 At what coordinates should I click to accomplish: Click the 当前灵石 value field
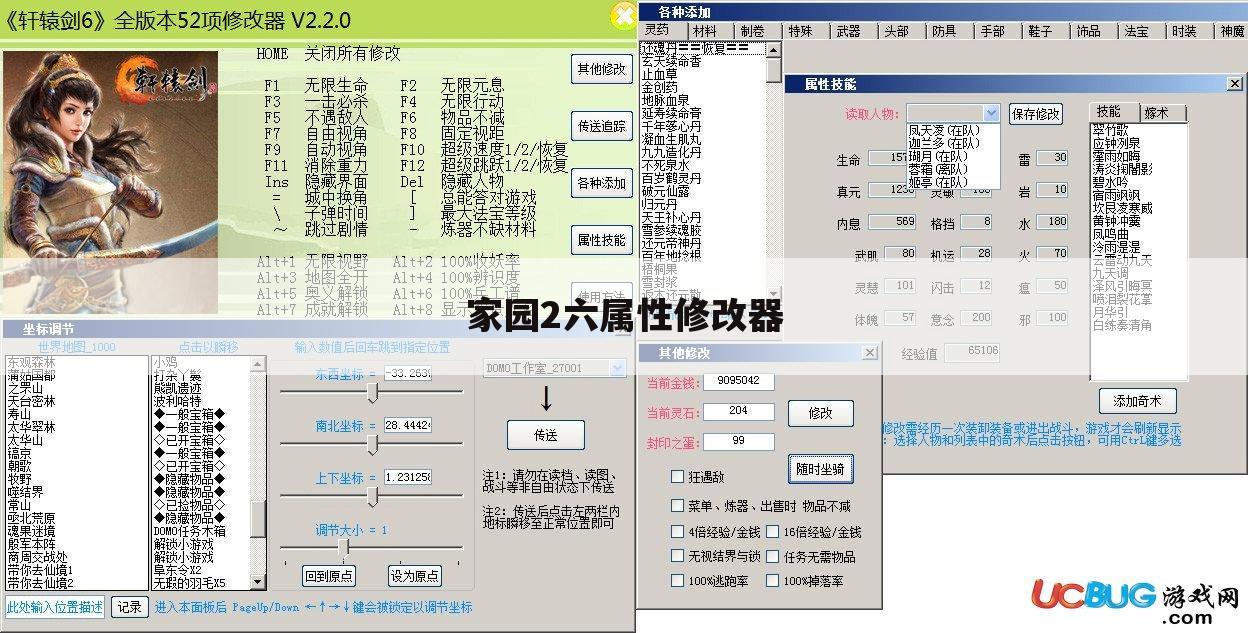click(738, 411)
